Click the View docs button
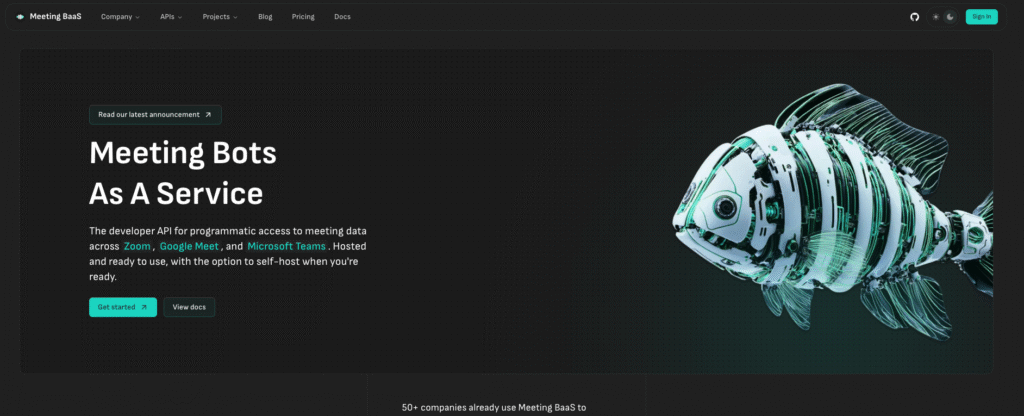Image resolution: width=1024 pixels, height=416 pixels. (x=189, y=307)
